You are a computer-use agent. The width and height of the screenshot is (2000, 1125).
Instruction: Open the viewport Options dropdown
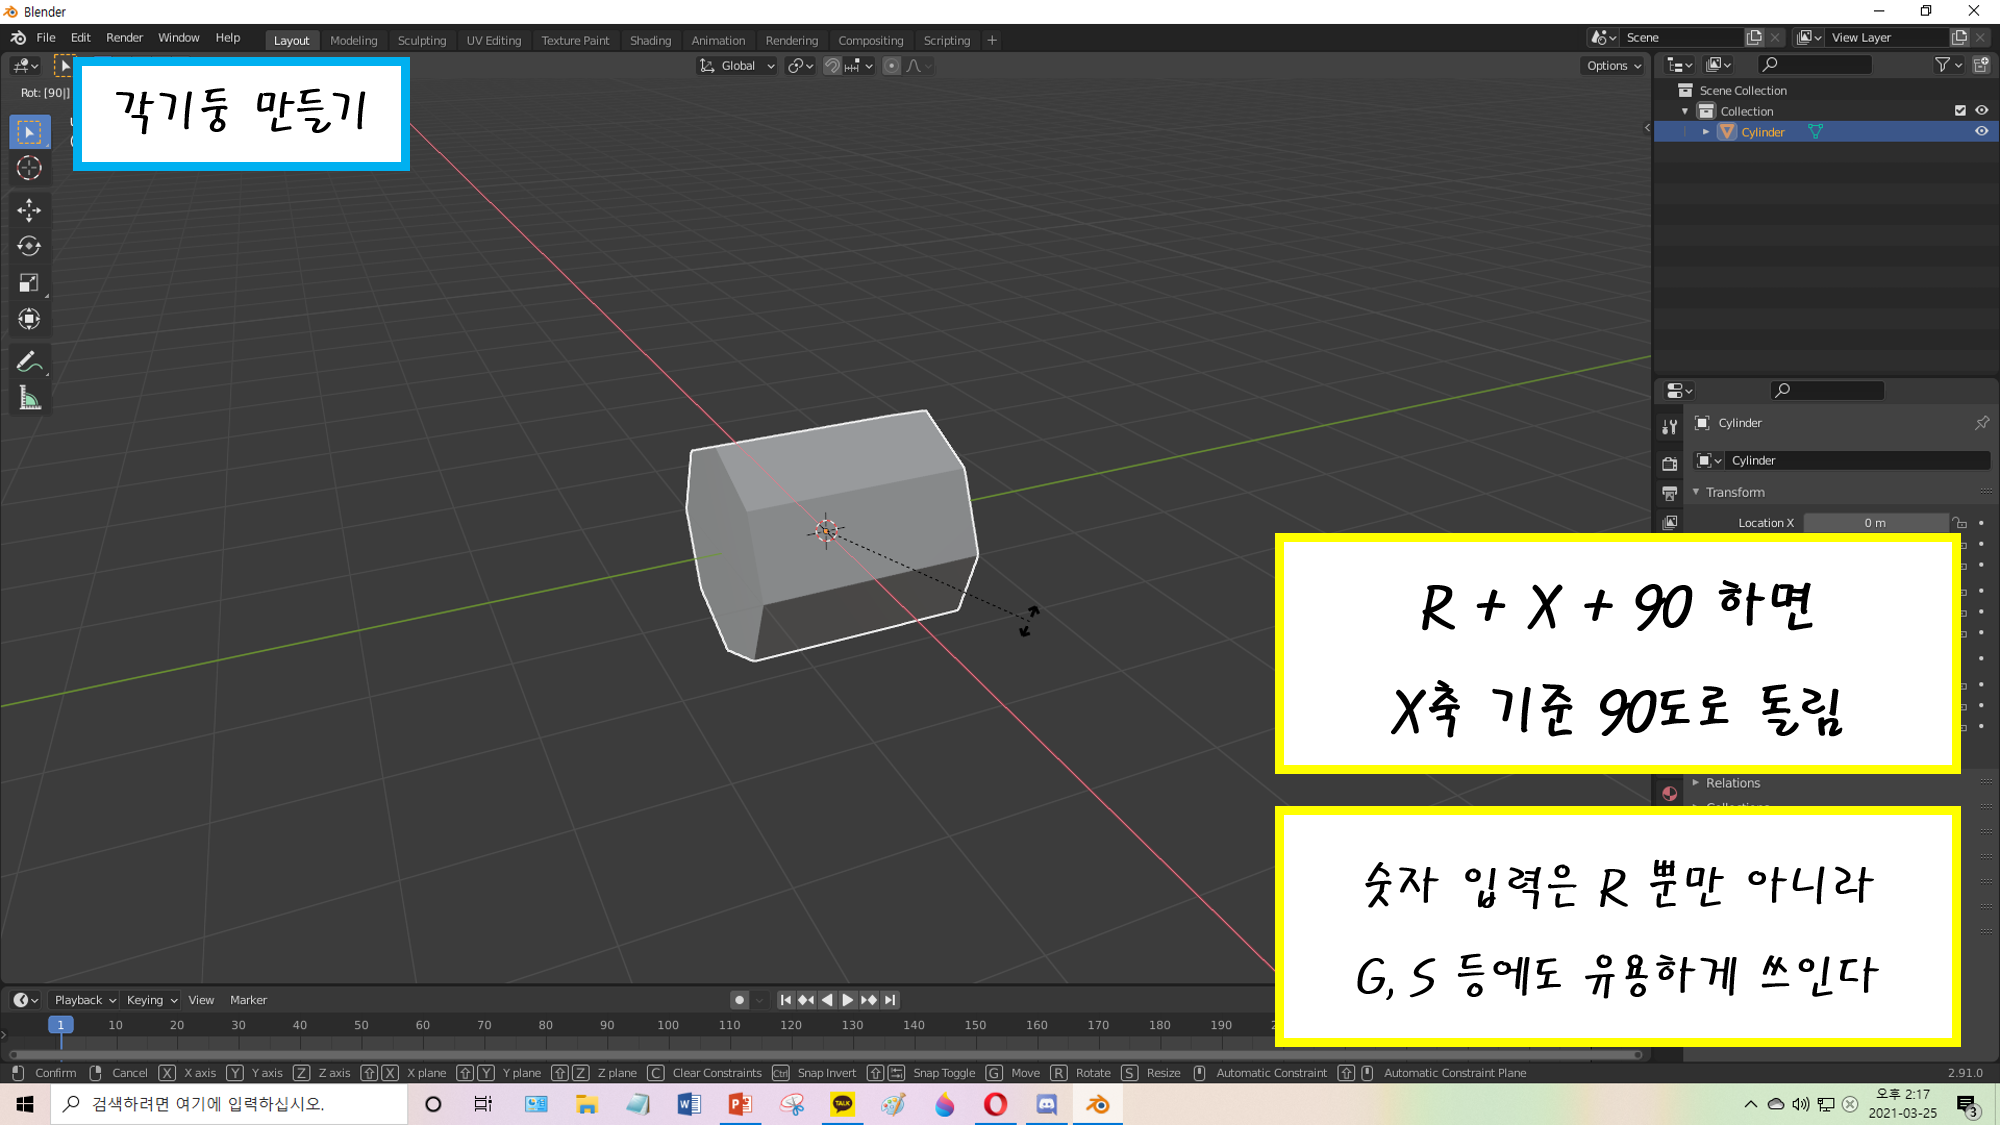[1613, 66]
